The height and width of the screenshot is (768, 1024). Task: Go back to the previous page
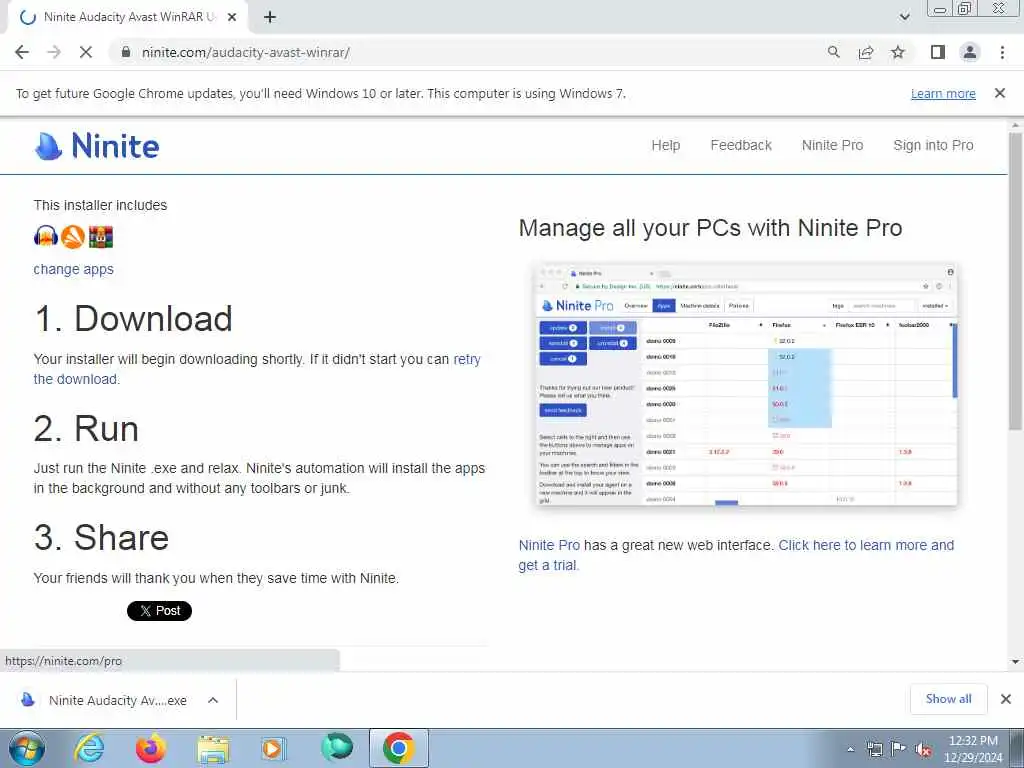[22, 52]
